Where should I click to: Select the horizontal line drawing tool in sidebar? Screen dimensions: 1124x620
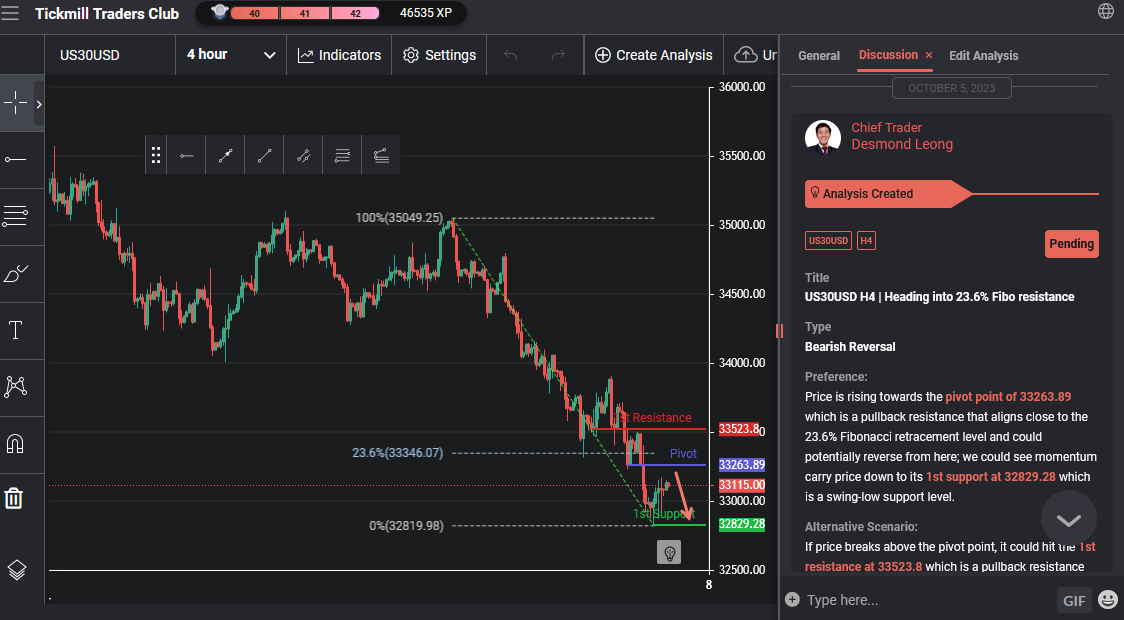coord(15,159)
